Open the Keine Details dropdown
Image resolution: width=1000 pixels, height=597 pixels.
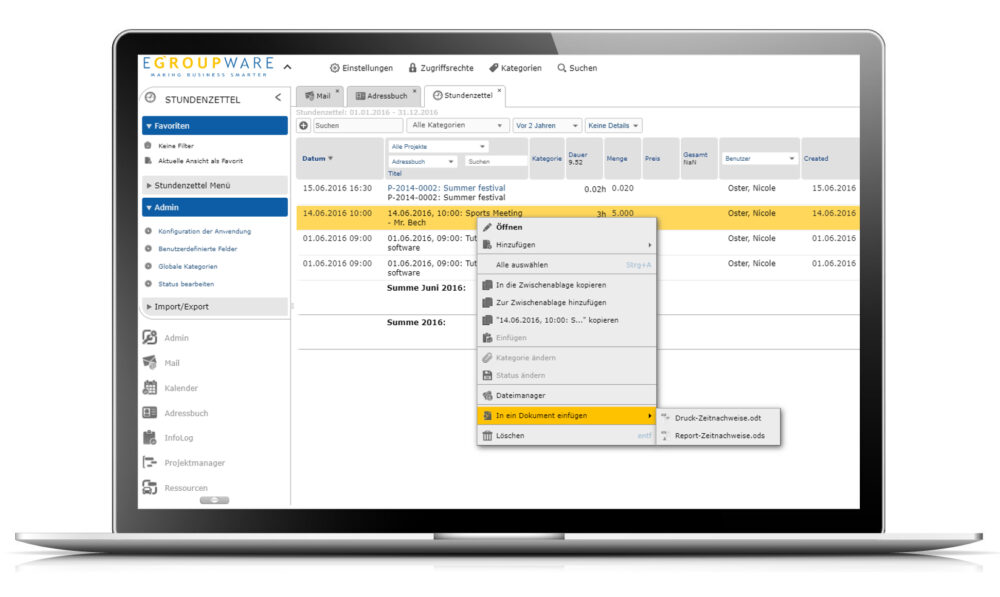point(613,126)
